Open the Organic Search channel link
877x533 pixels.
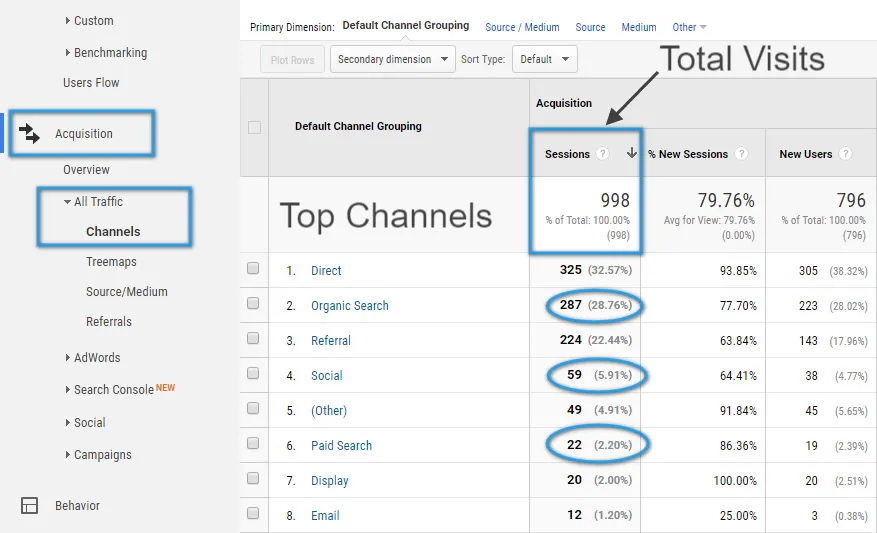350,306
